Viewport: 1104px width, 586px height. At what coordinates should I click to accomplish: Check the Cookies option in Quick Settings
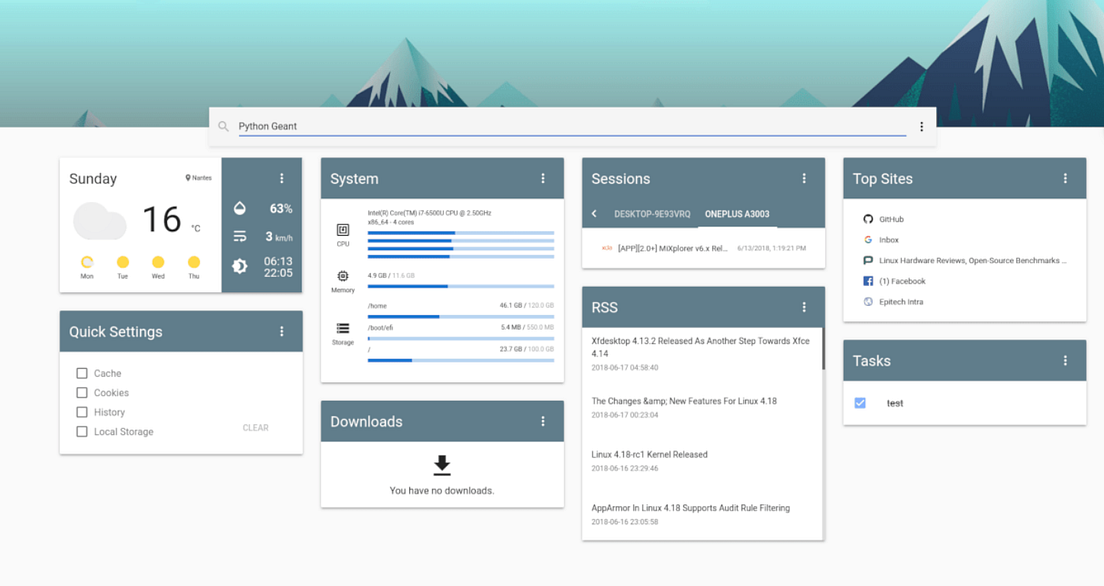point(81,392)
